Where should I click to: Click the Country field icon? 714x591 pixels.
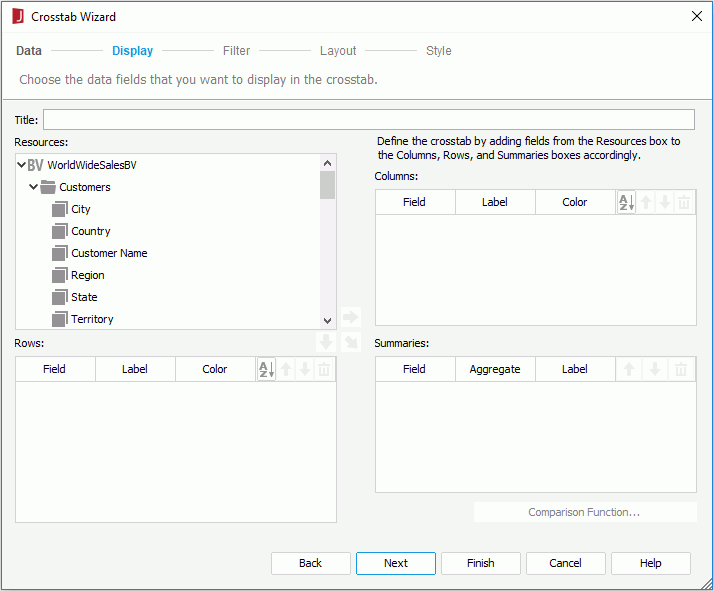(x=60, y=231)
